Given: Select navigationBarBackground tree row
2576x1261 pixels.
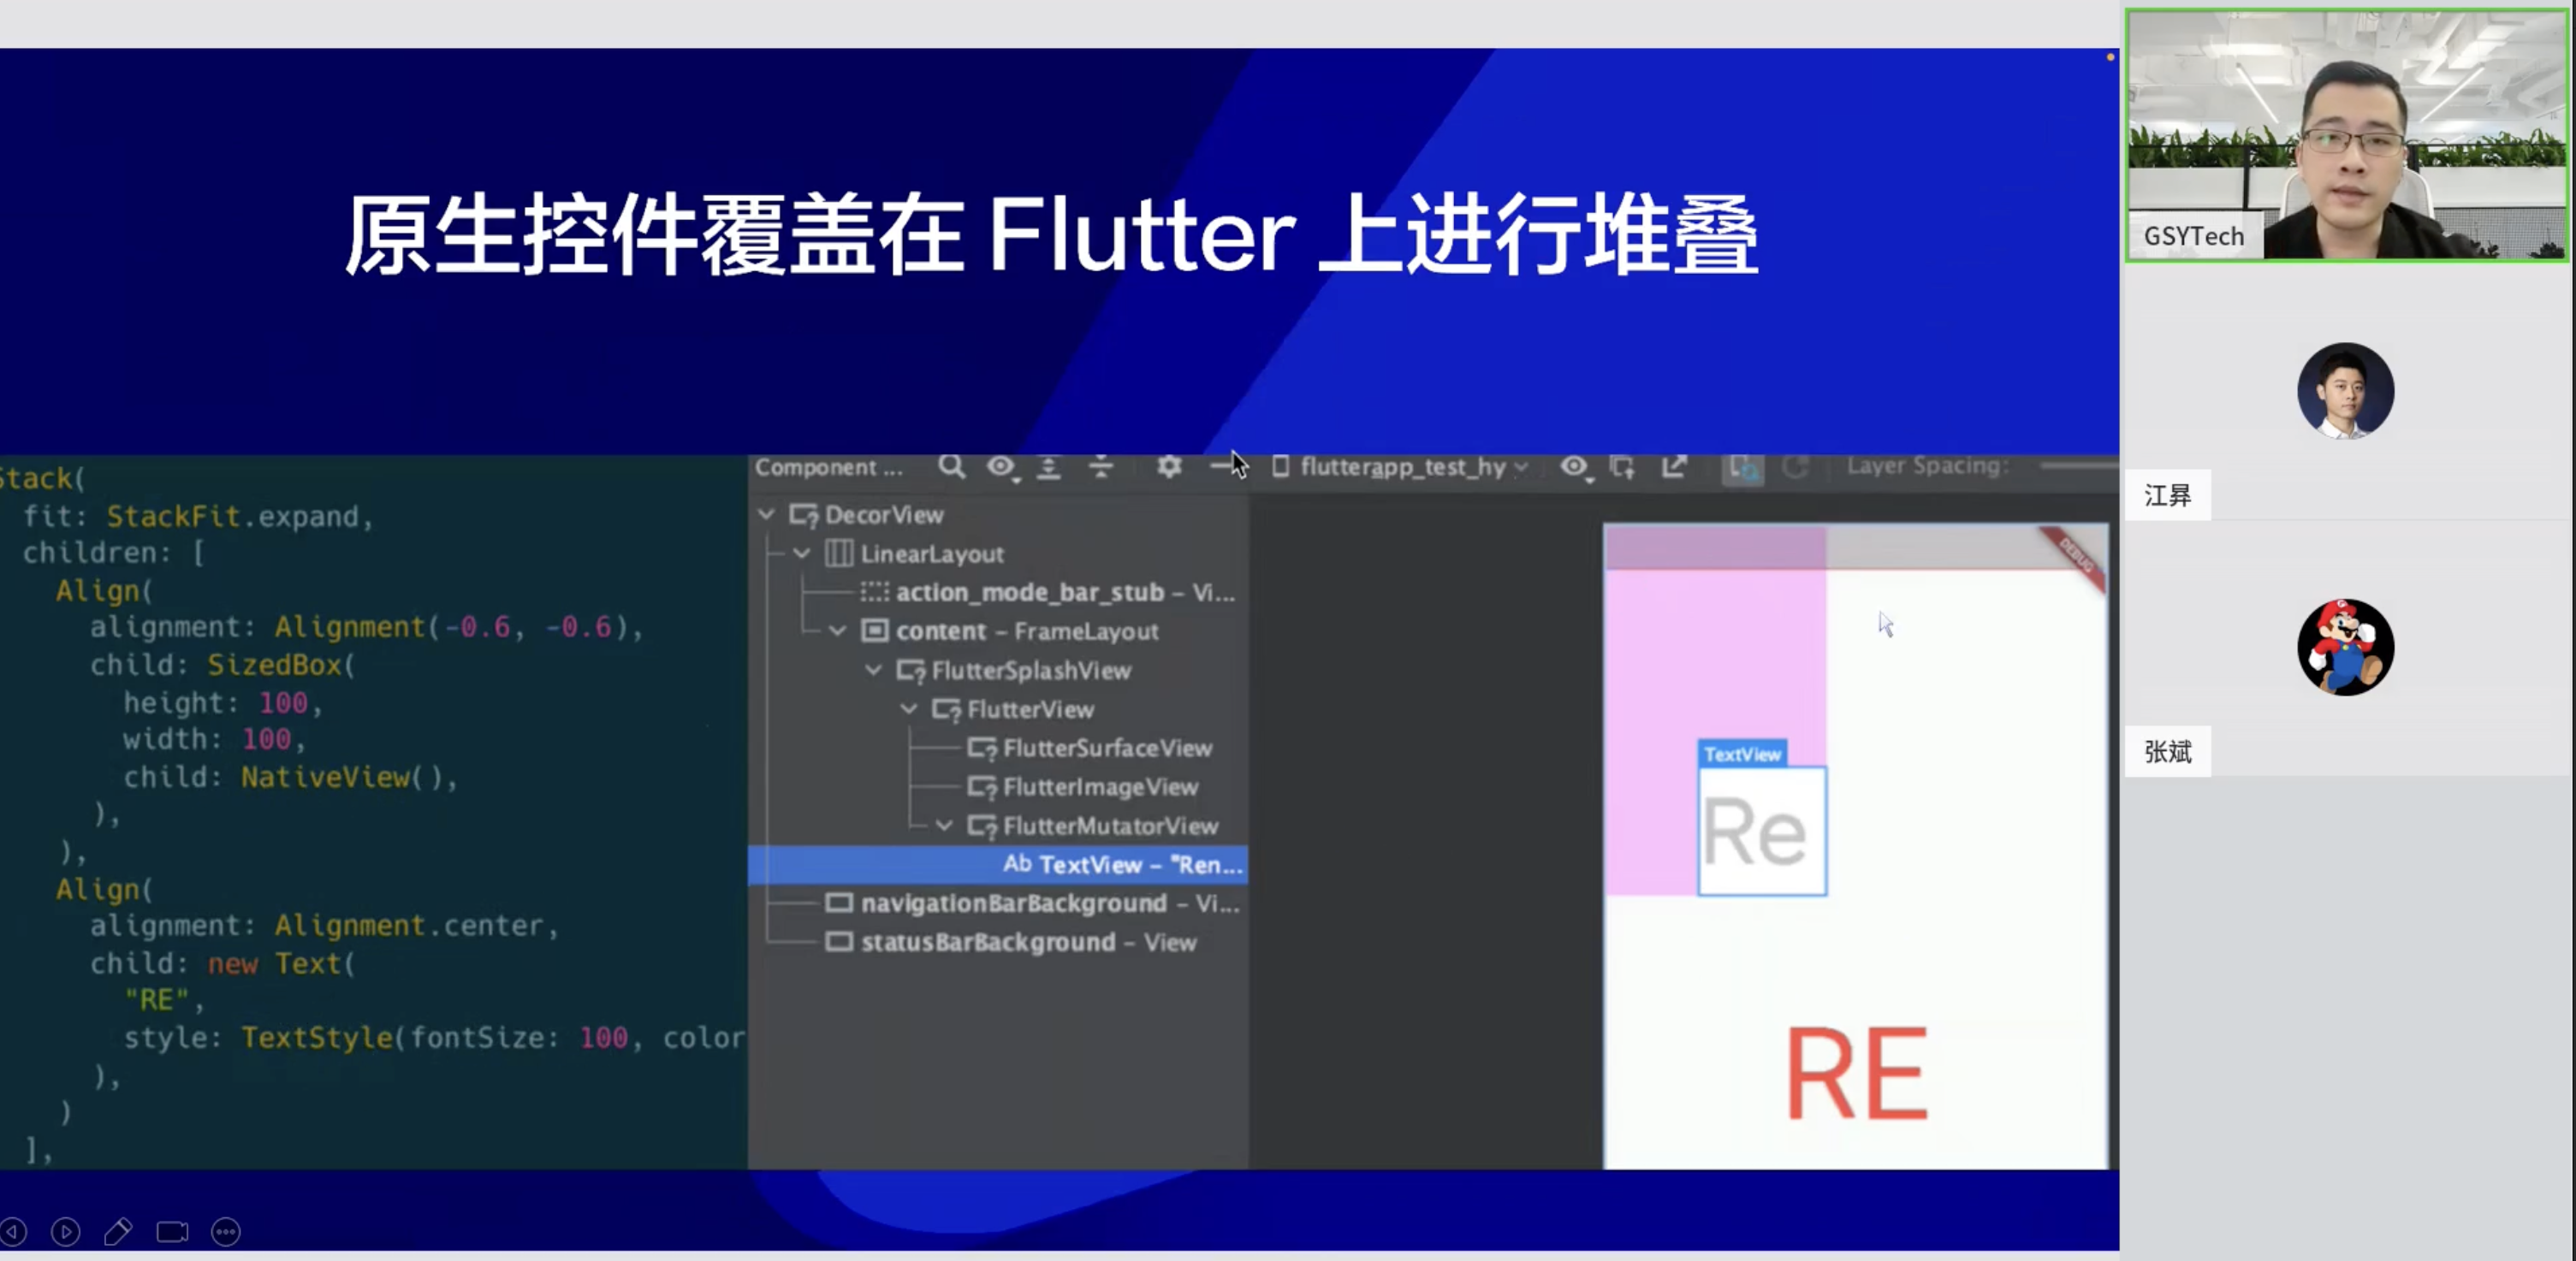Looking at the screenshot, I should [x=1050, y=904].
